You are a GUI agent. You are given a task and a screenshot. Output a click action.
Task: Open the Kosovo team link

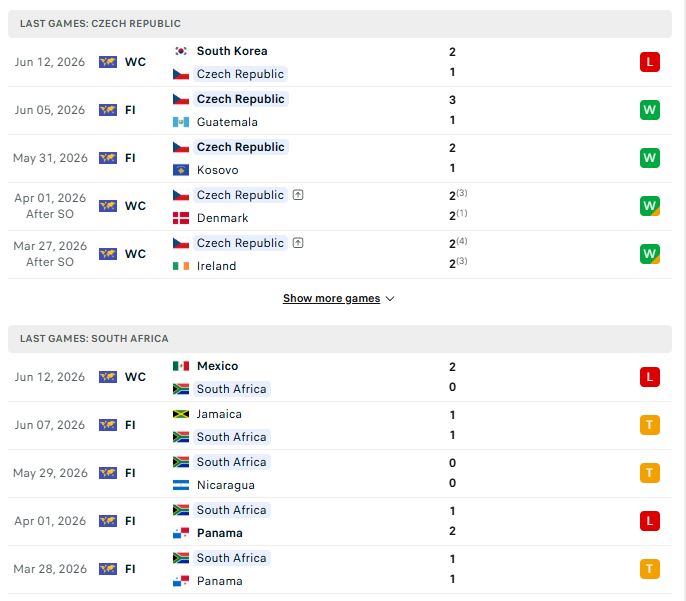[x=217, y=170]
